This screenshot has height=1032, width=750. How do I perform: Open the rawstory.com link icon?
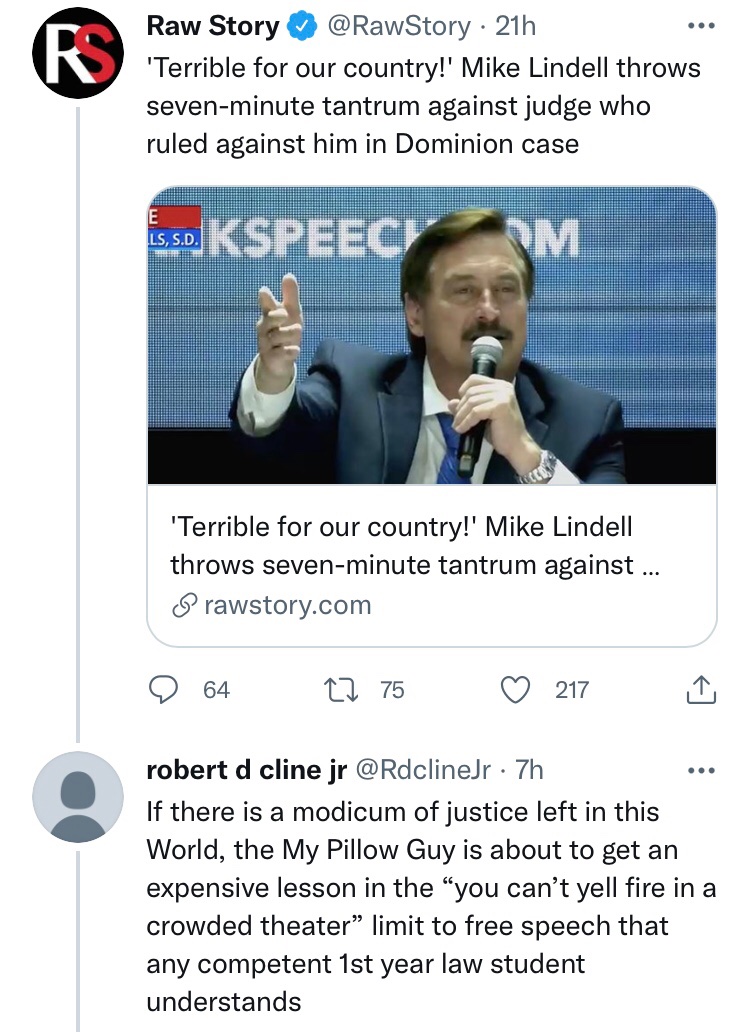[185, 606]
